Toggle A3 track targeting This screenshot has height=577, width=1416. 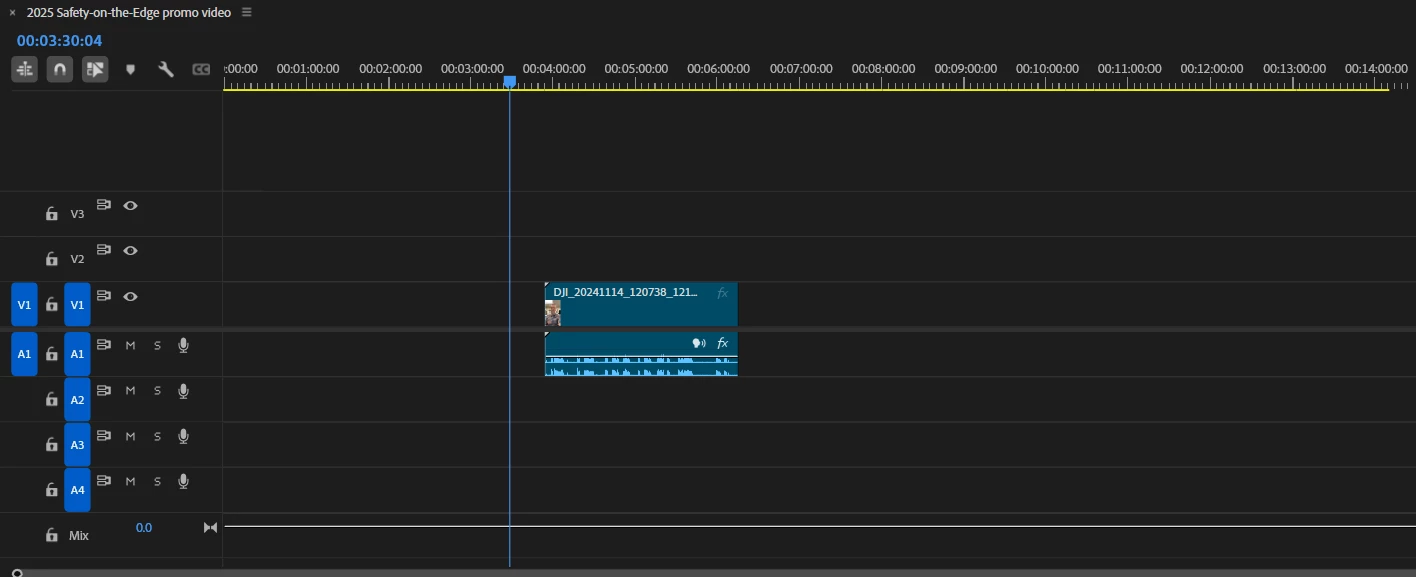point(77,445)
